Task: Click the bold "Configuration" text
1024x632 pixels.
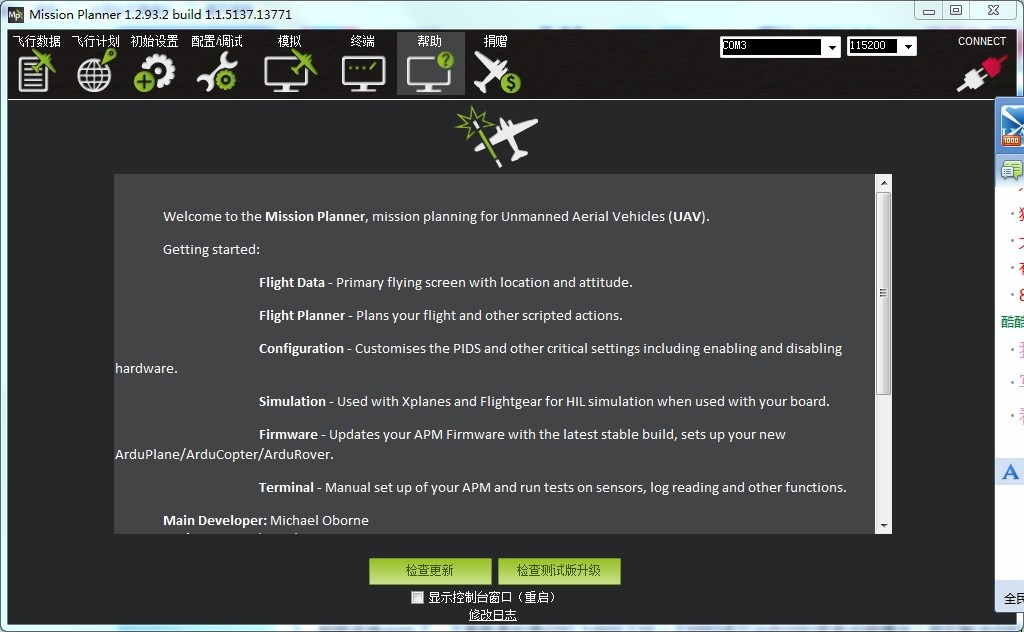Action: pyautogui.click(x=301, y=349)
